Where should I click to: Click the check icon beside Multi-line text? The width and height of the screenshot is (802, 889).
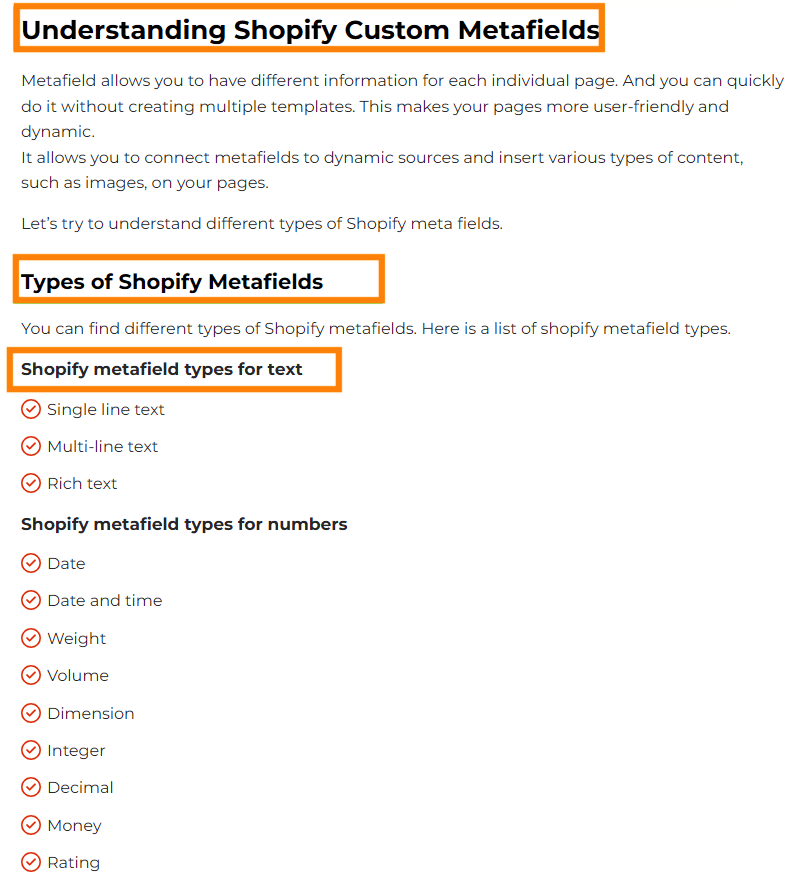coord(31,446)
